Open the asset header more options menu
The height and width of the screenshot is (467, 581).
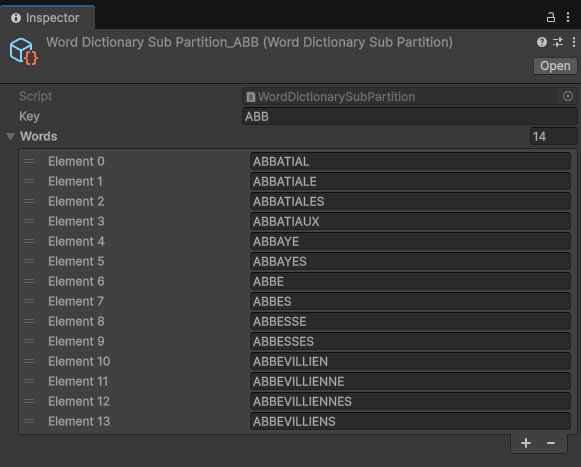574,42
